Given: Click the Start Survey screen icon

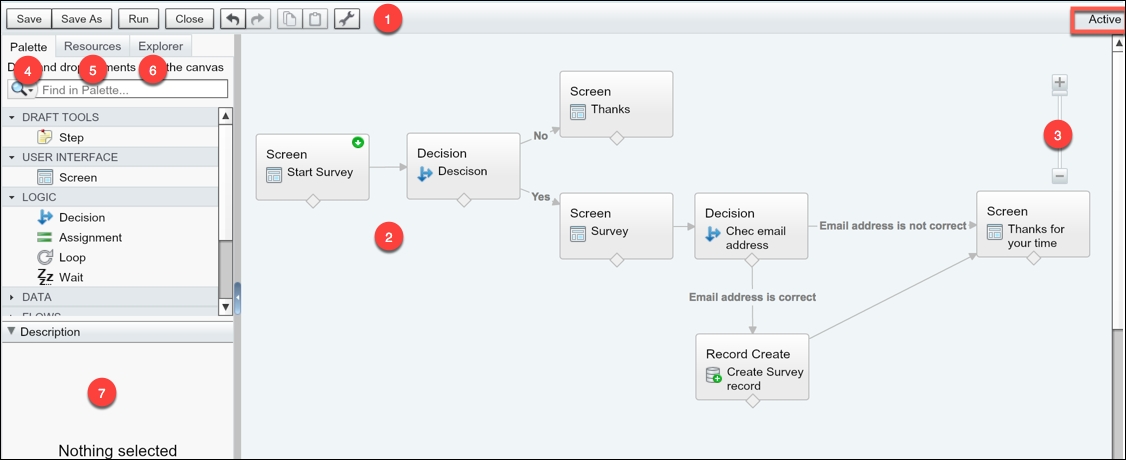Looking at the screenshot, I should [274, 174].
